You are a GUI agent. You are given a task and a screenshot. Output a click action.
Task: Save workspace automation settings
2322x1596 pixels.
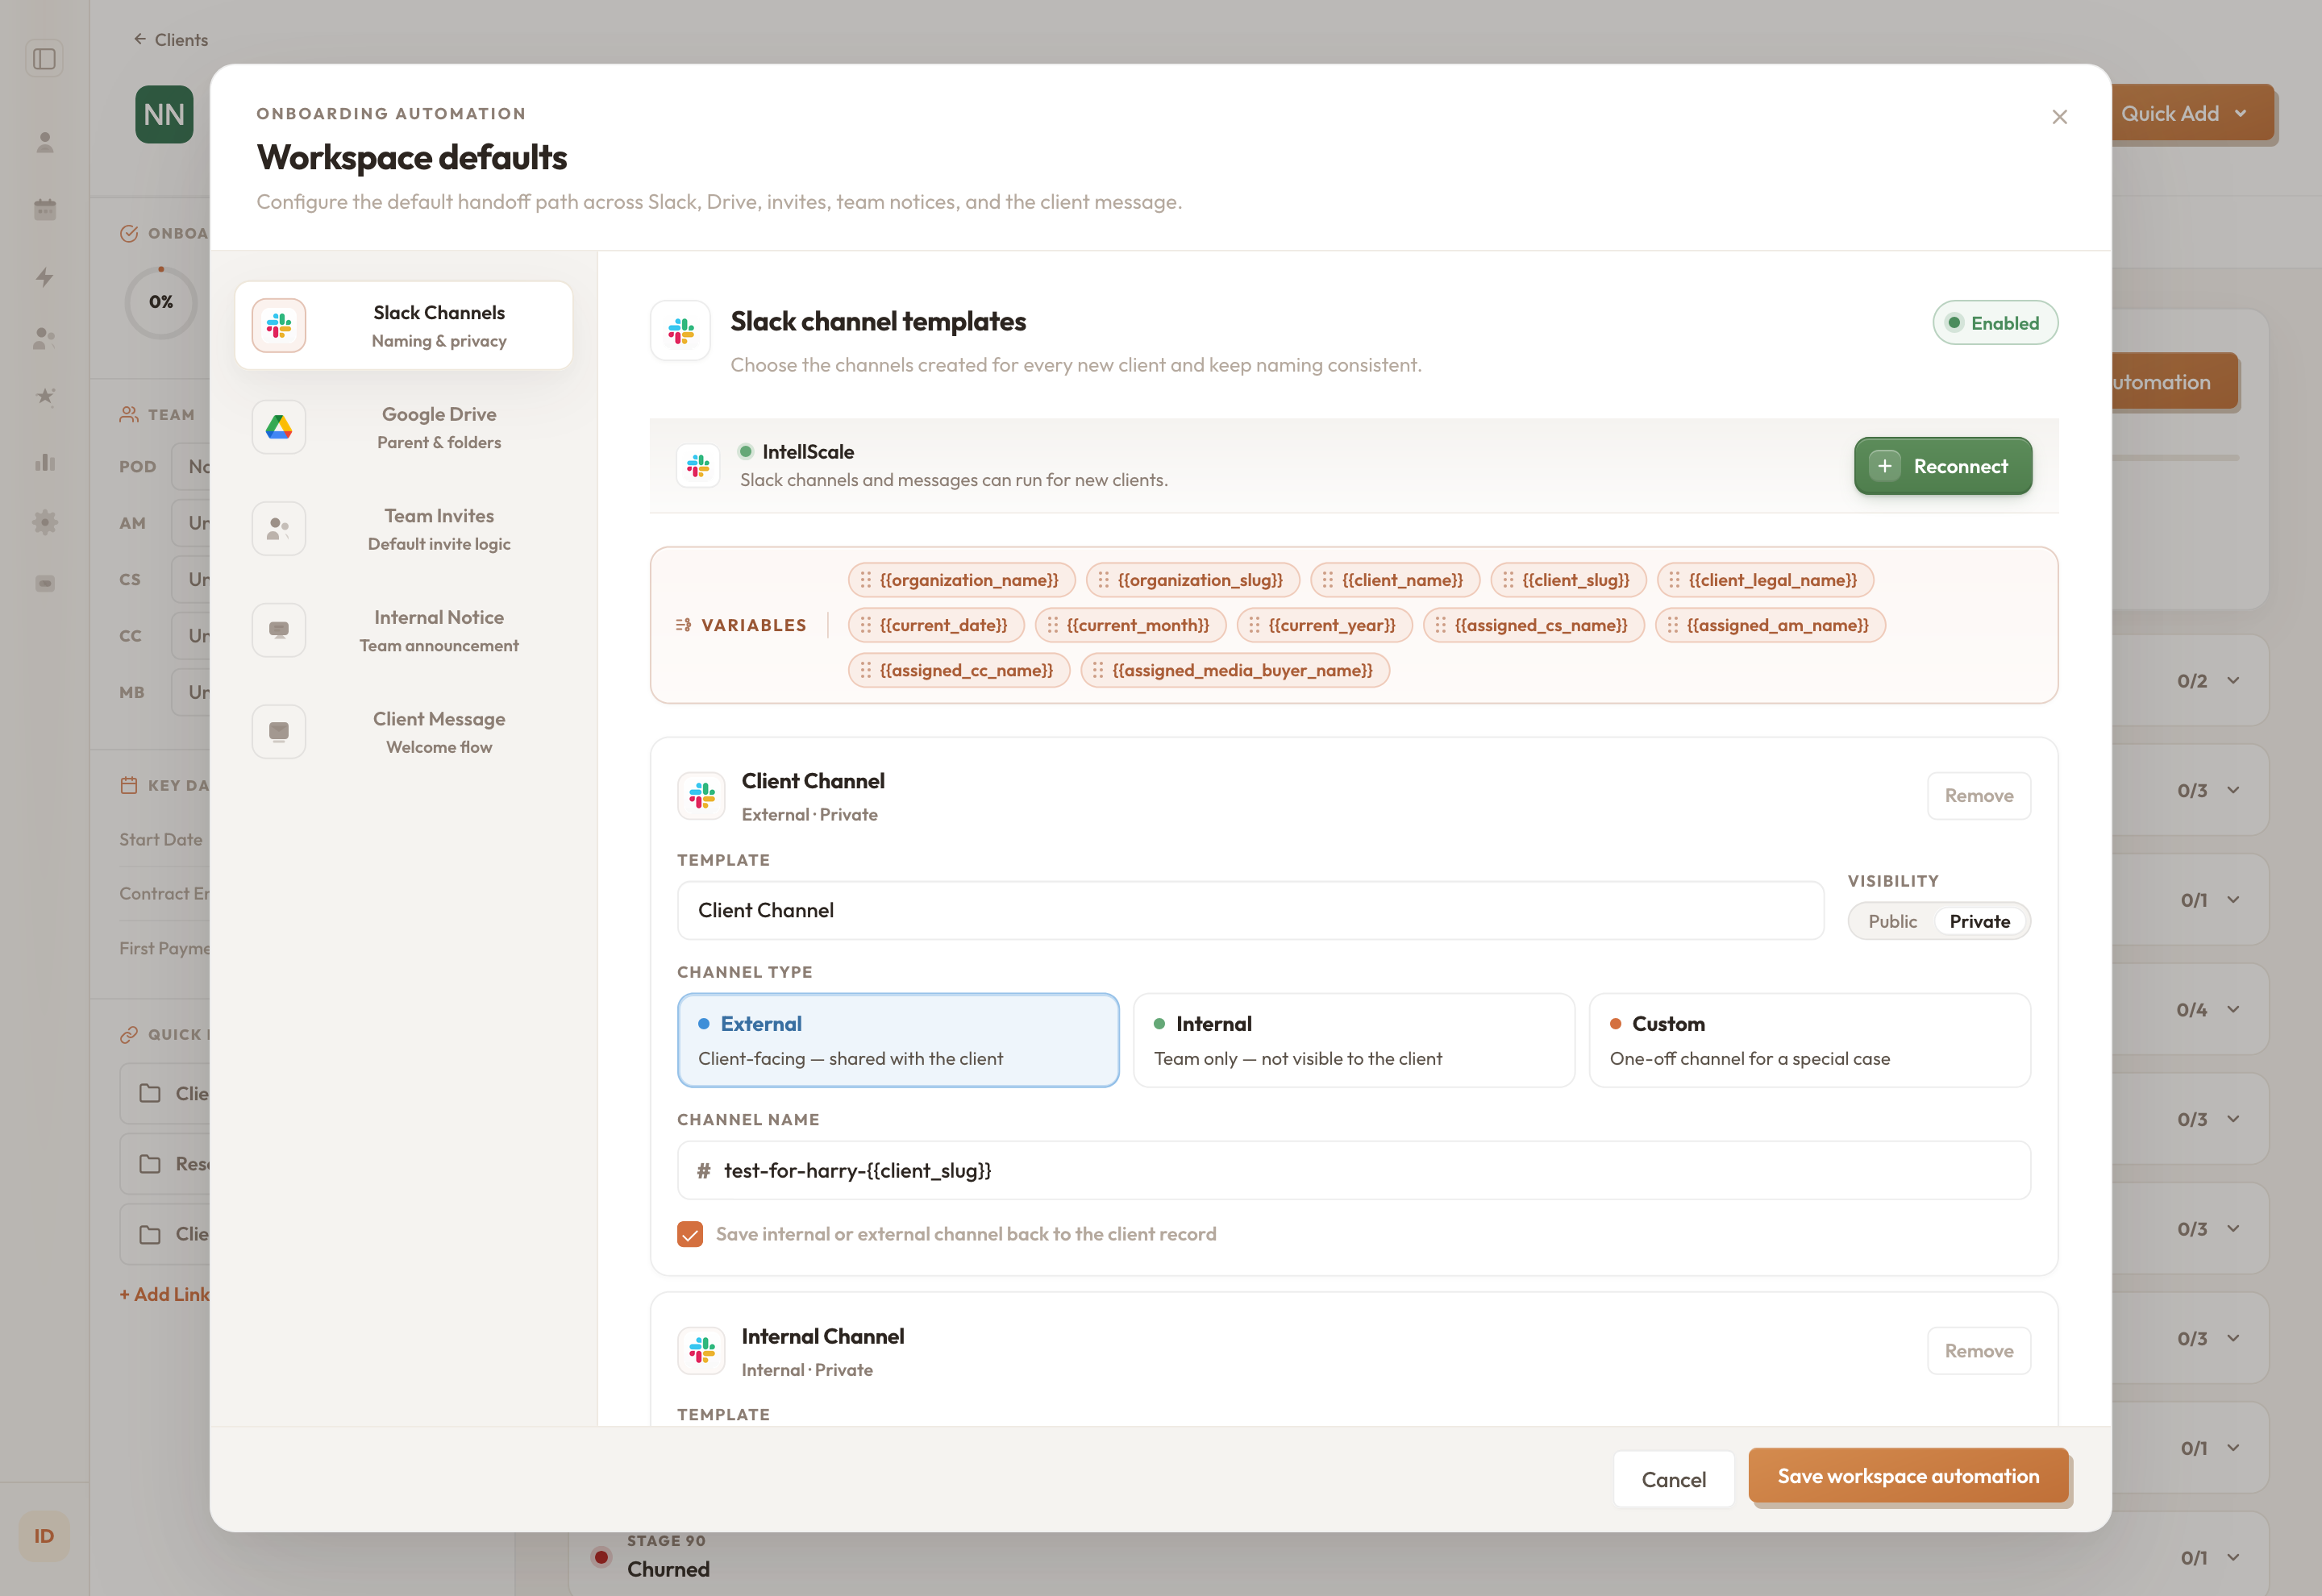click(1908, 1476)
